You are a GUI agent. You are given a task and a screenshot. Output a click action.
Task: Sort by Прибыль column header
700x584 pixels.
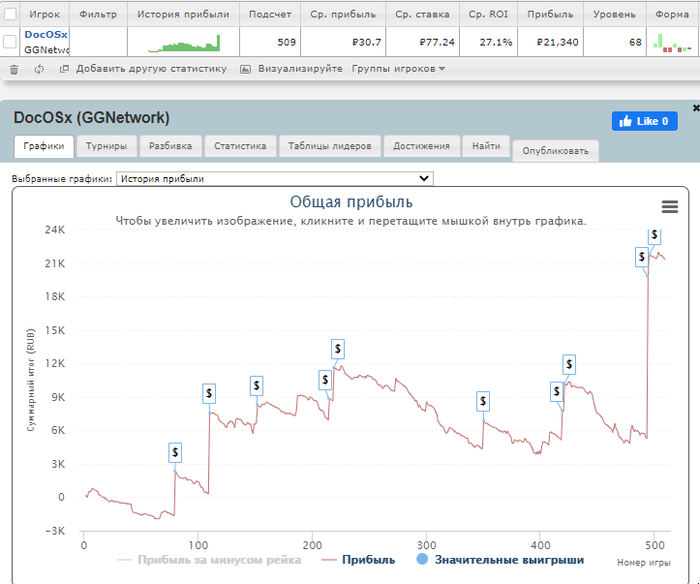(550, 14)
